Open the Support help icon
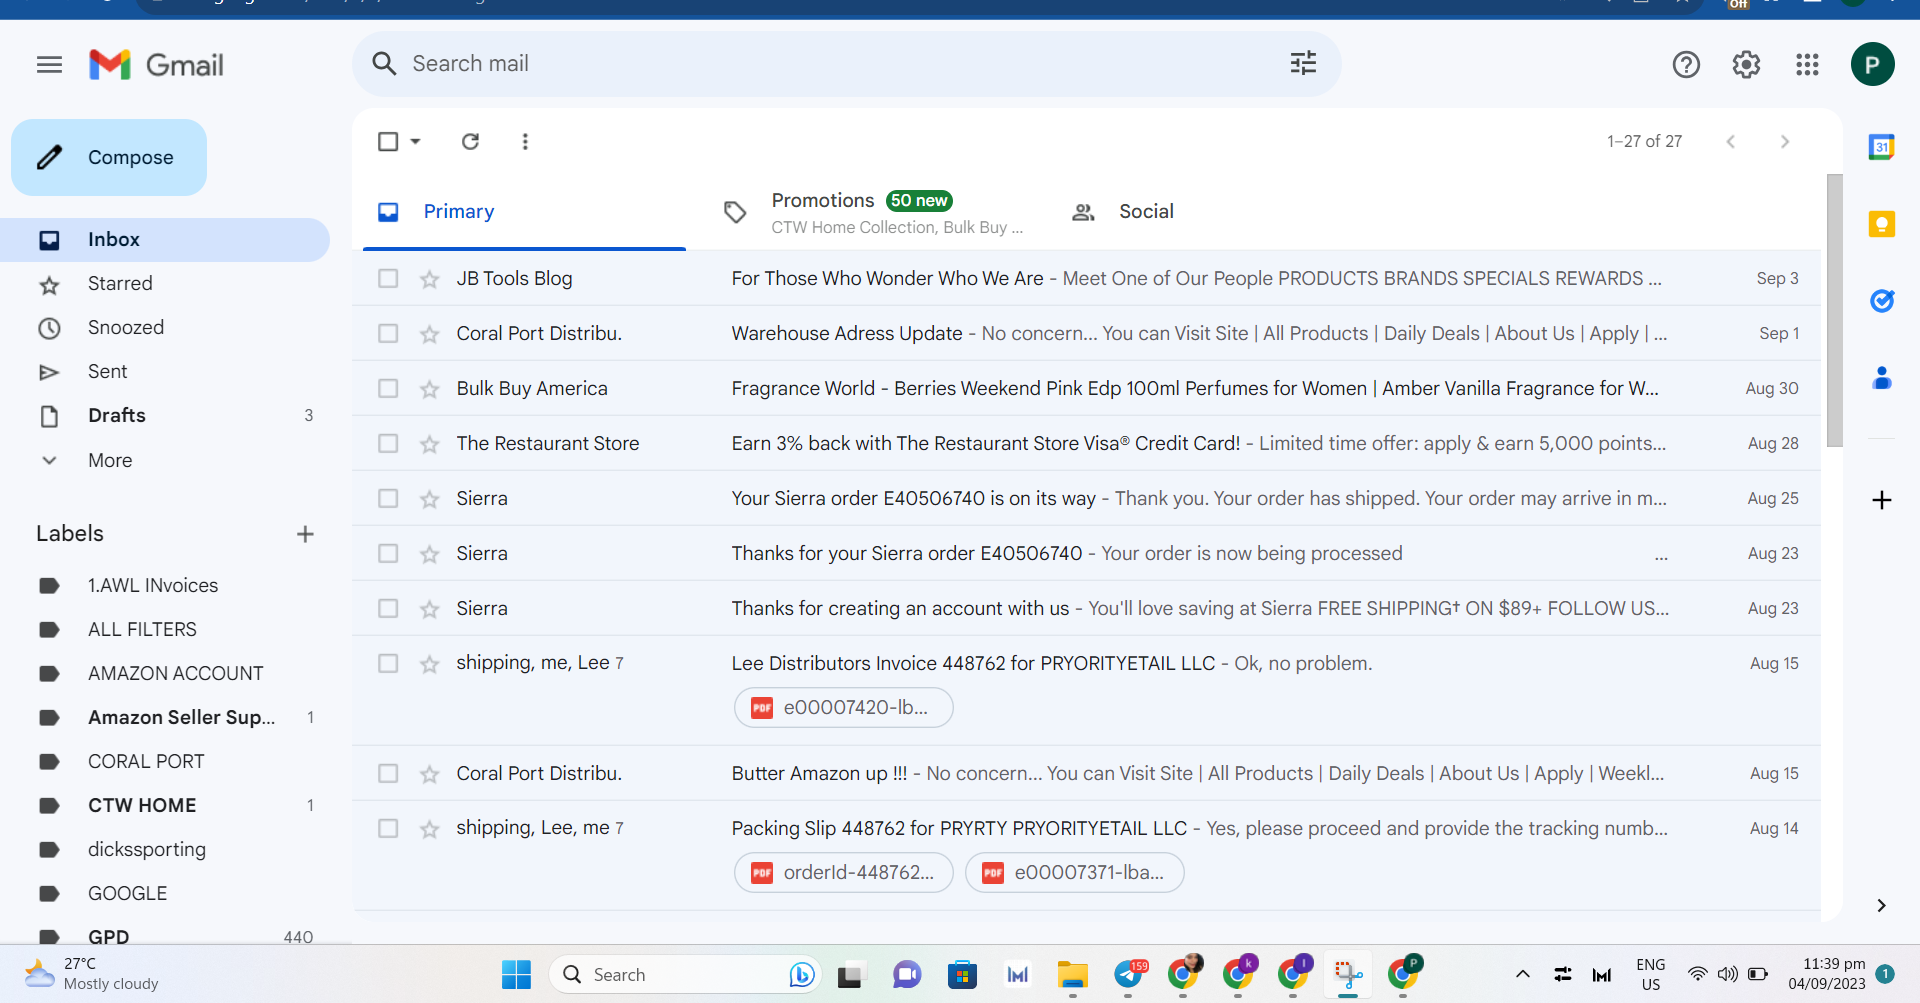1920x1003 pixels. point(1686,65)
